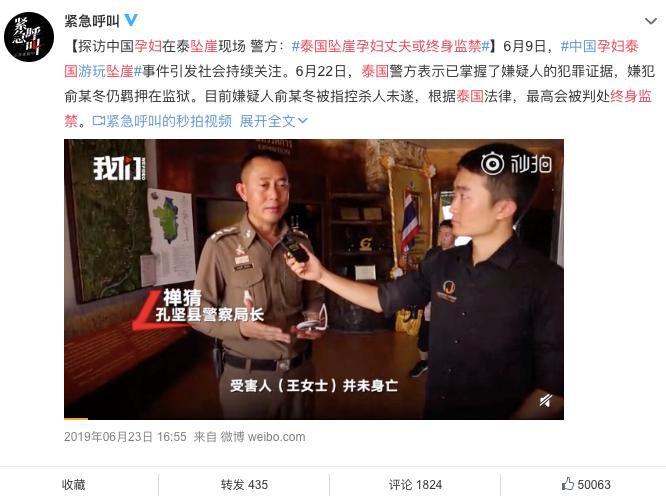Expand full text with 展开全文
The width and height of the screenshot is (666, 503).
tap(273, 122)
